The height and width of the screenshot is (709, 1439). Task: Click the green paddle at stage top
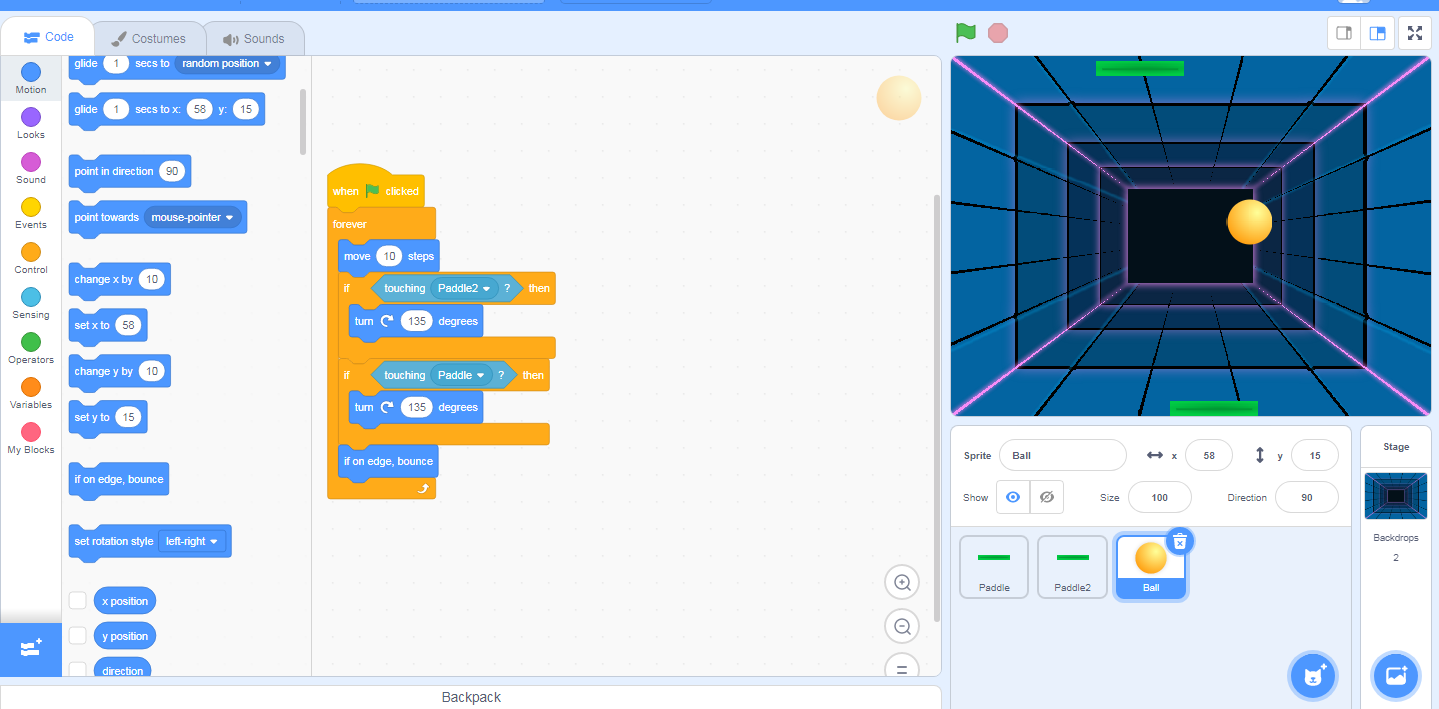1139,69
